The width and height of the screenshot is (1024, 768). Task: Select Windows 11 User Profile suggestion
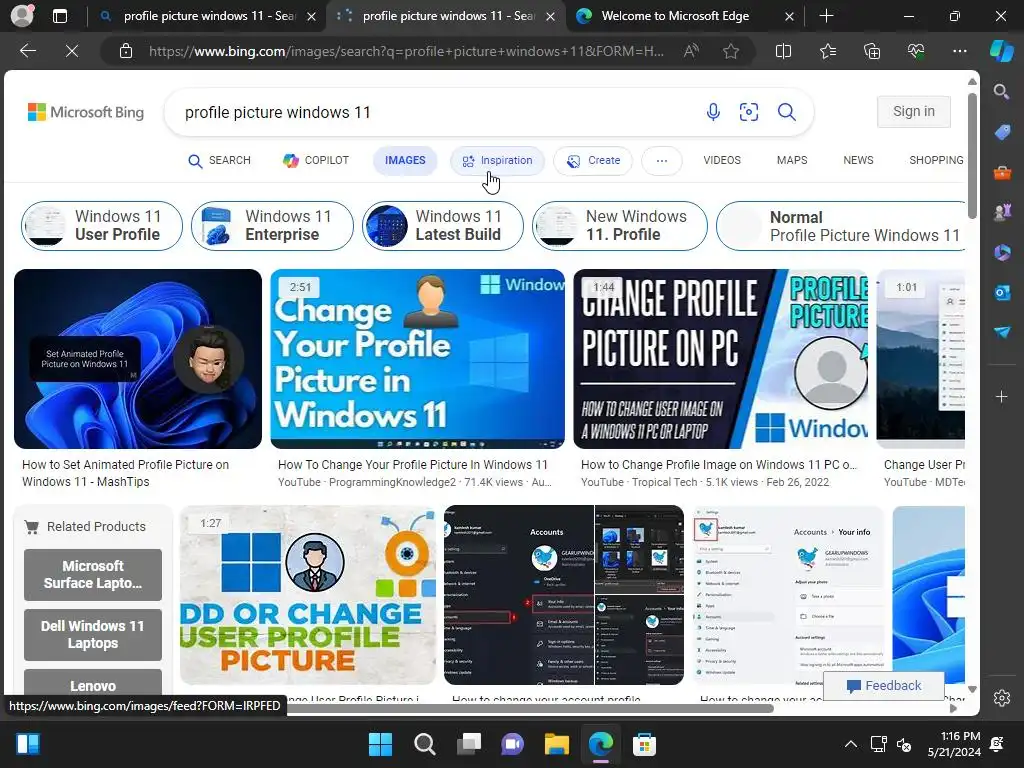102,226
